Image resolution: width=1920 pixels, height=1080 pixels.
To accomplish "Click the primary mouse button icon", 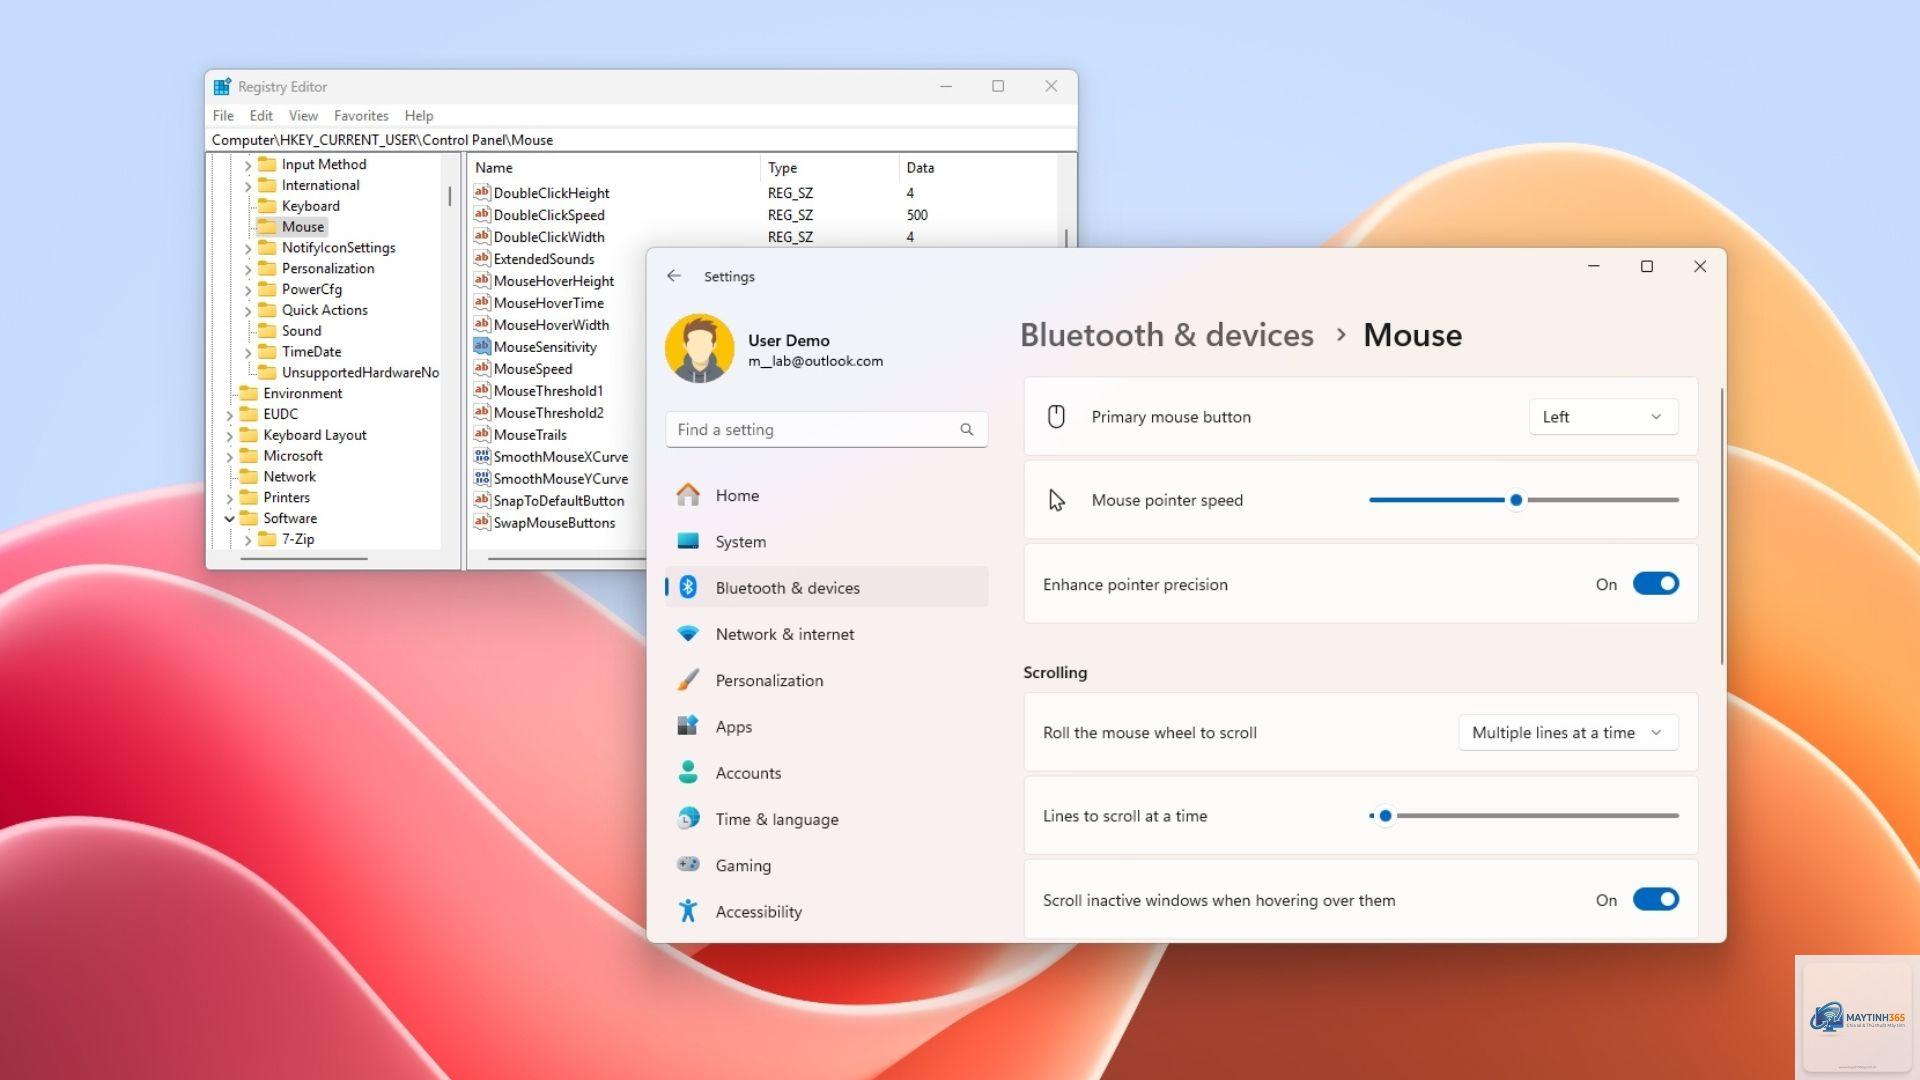I will pos(1056,417).
